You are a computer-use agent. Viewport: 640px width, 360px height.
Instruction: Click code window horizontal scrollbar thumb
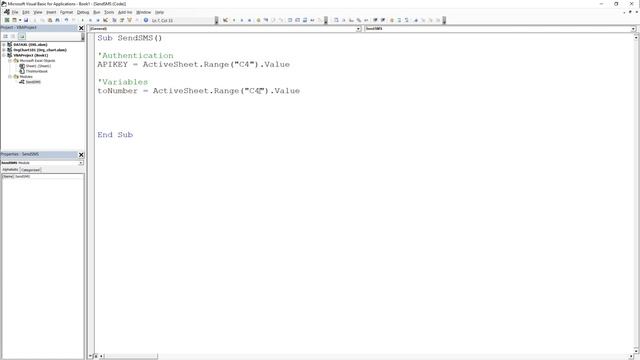click(131, 356)
